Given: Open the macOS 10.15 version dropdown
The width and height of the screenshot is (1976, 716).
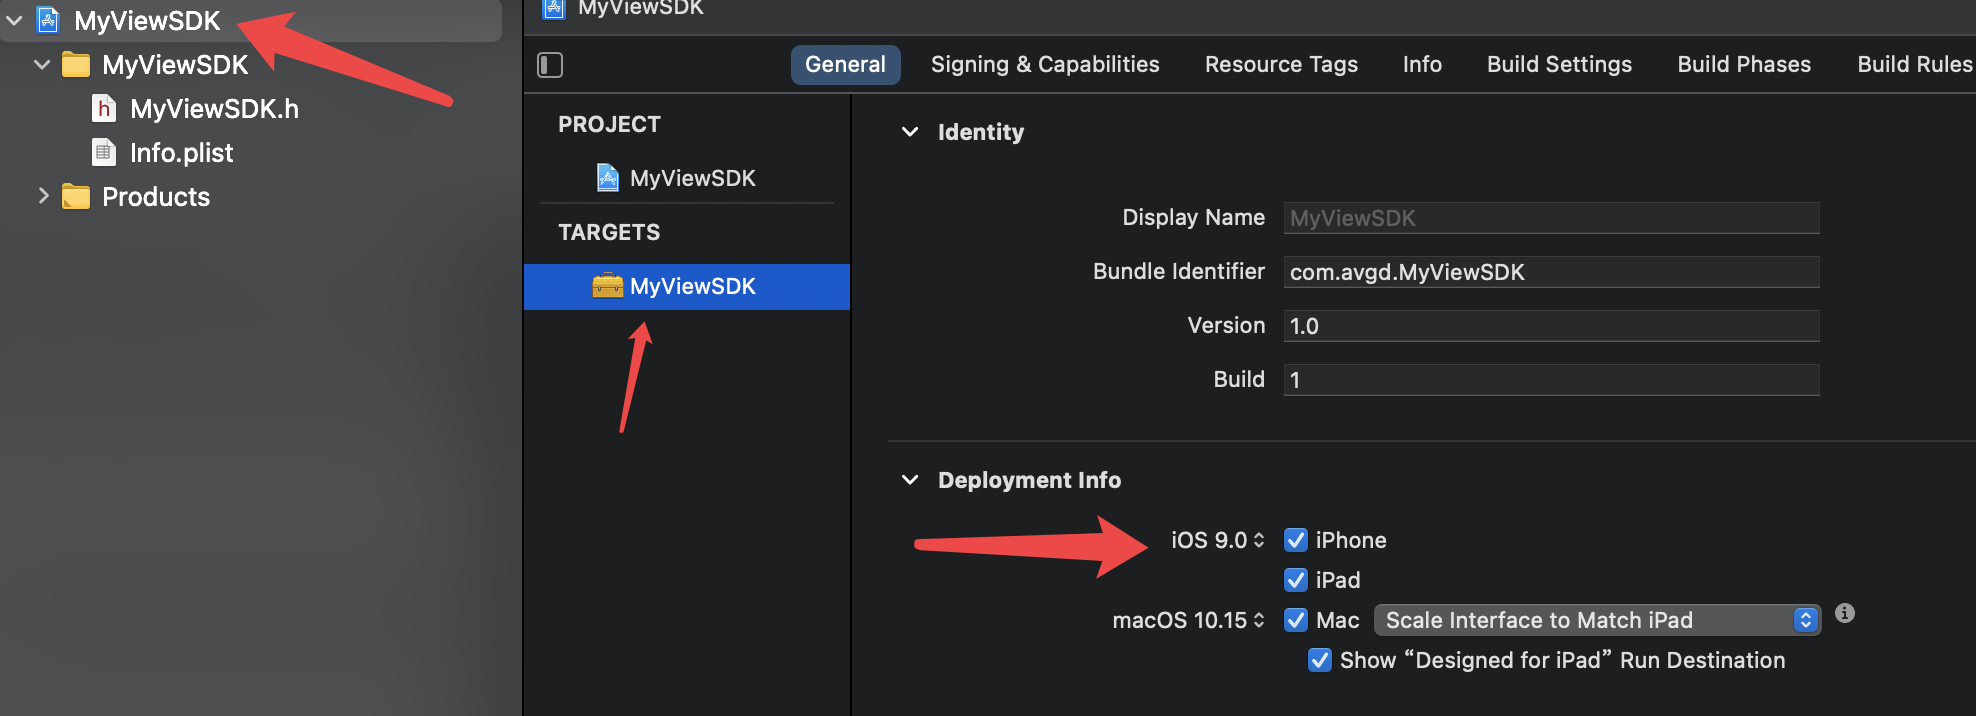Looking at the screenshot, I should pyautogui.click(x=1189, y=620).
